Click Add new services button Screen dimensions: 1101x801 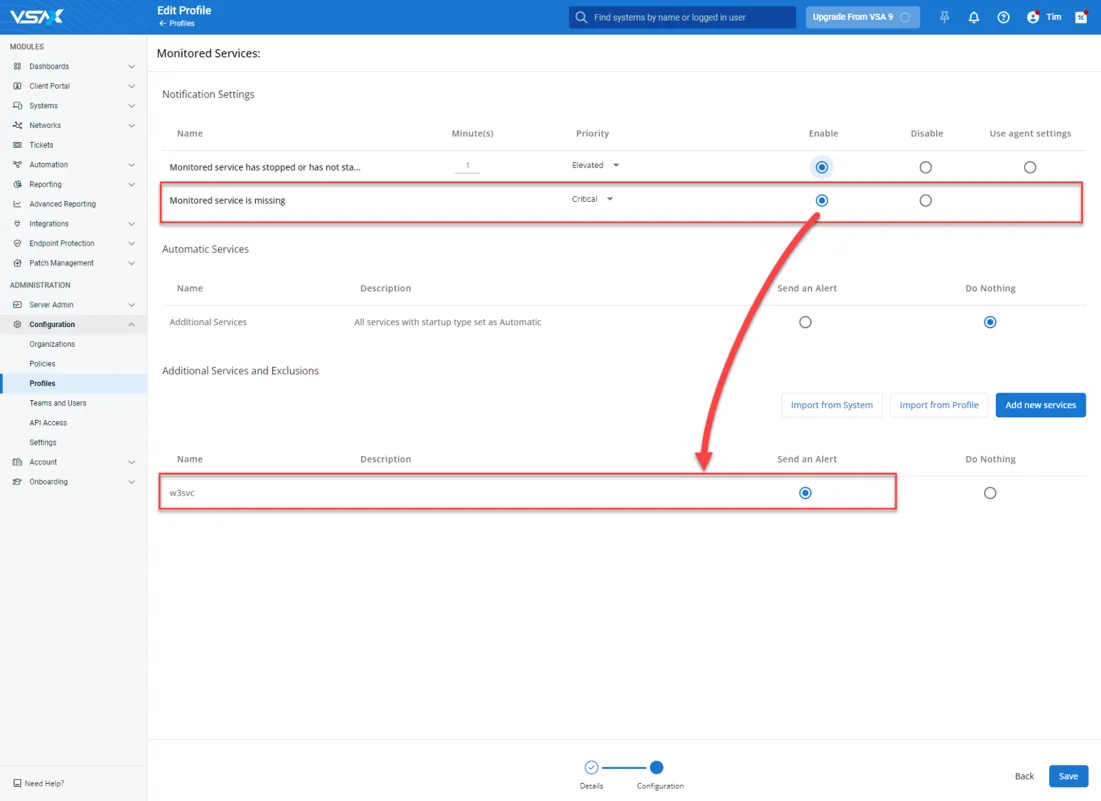[1040, 405]
